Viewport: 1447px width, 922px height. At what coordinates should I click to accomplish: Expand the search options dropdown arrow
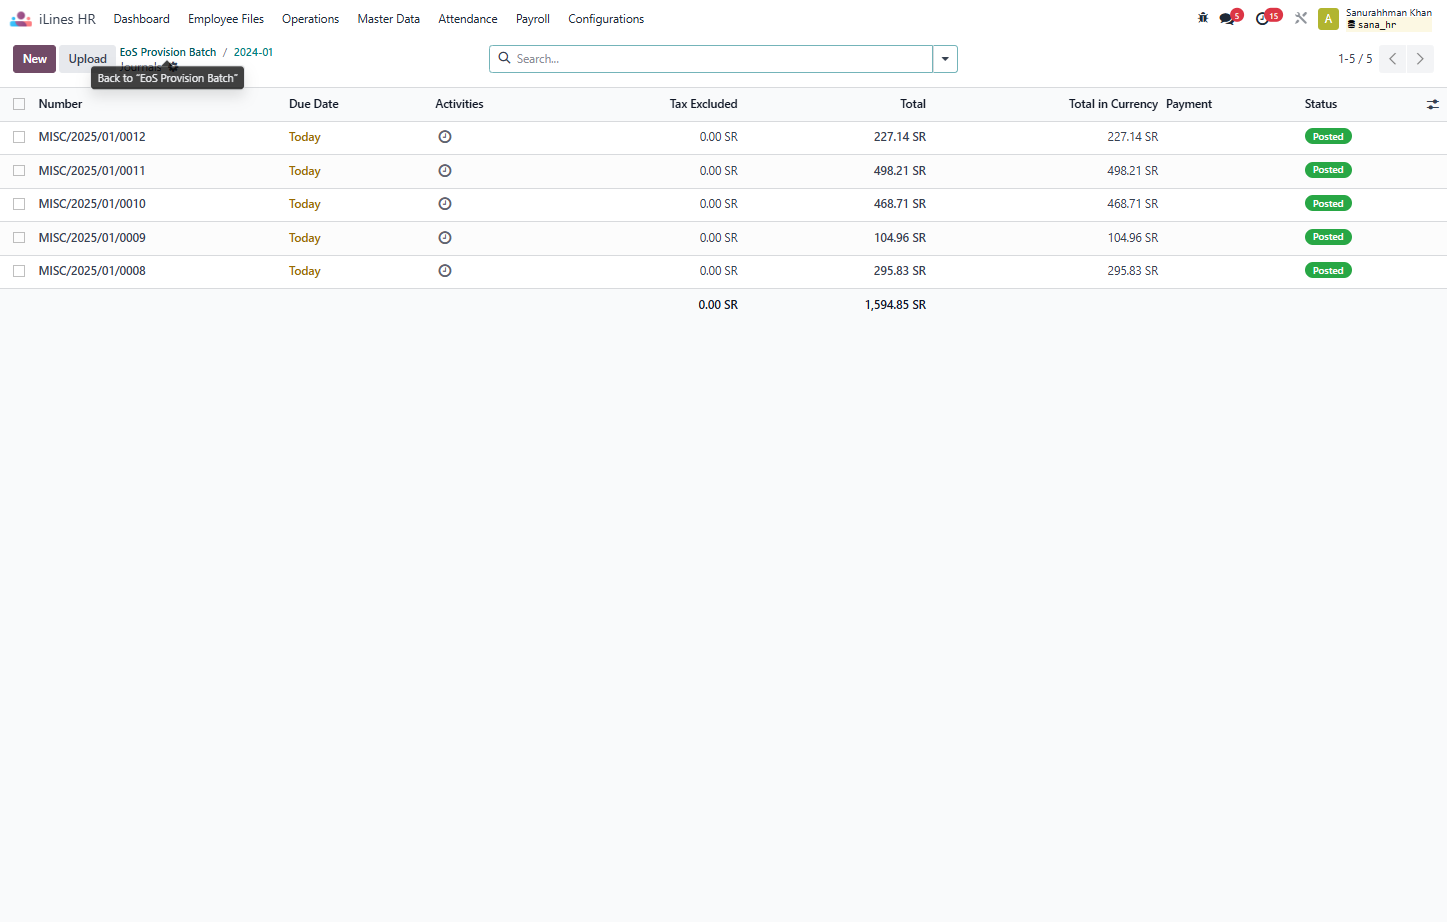[x=945, y=59]
